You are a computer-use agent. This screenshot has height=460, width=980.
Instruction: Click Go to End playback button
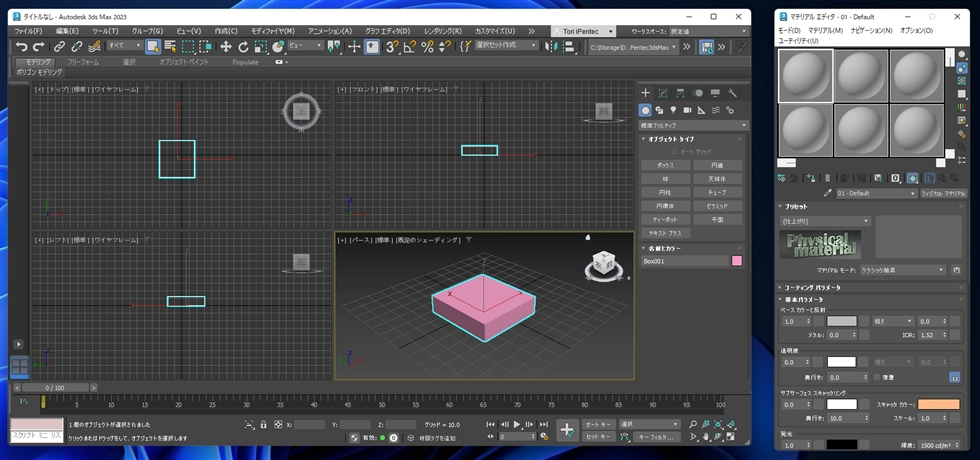click(x=544, y=424)
